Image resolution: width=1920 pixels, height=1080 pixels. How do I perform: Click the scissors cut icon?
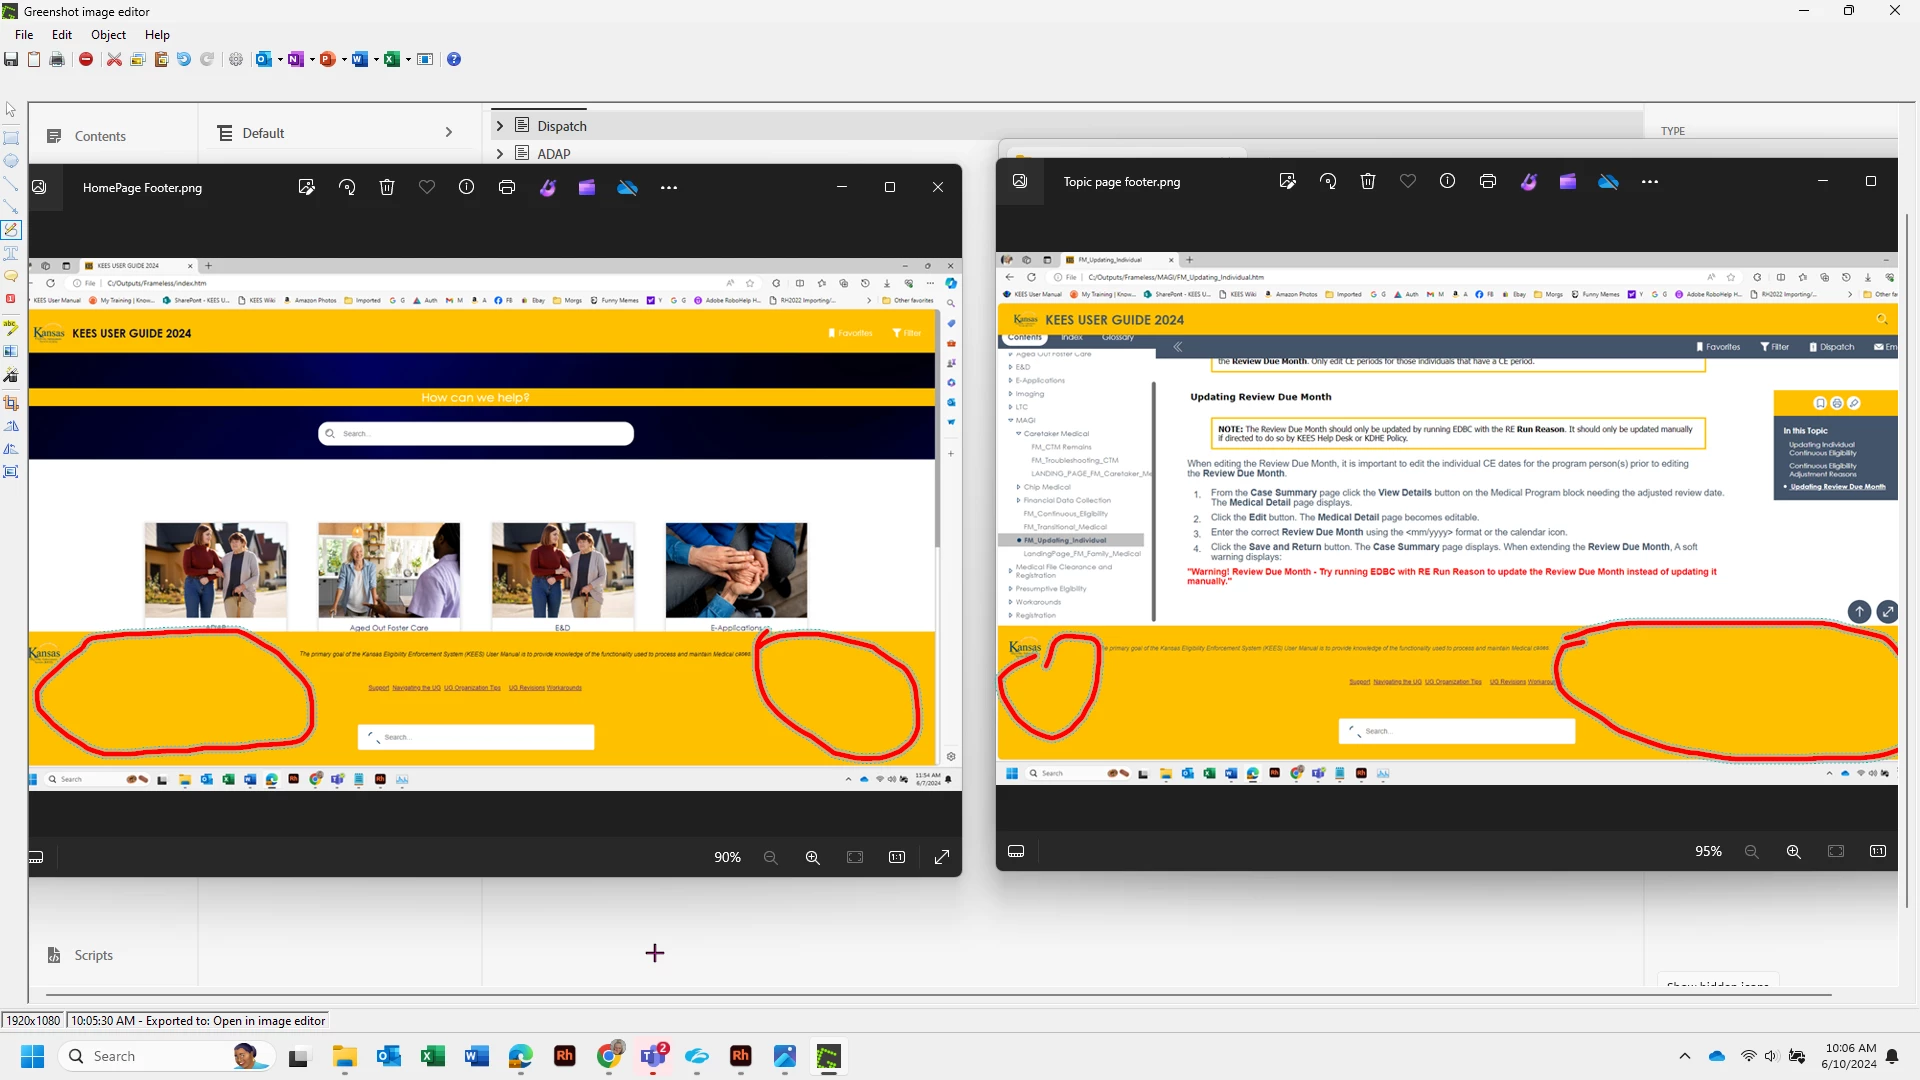[114, 59]
